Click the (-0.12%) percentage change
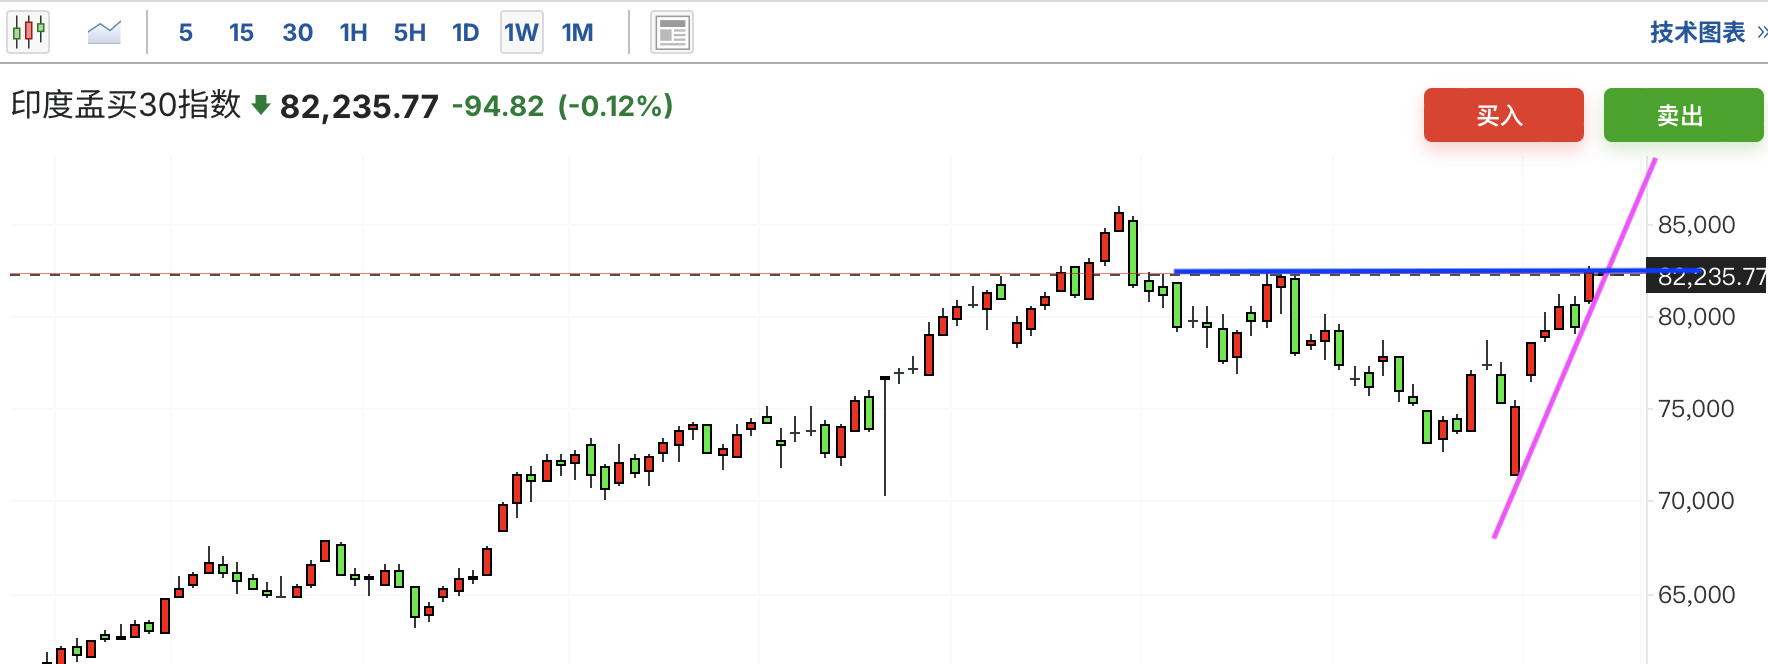1768x664 pixels. (x=615, y=106)
